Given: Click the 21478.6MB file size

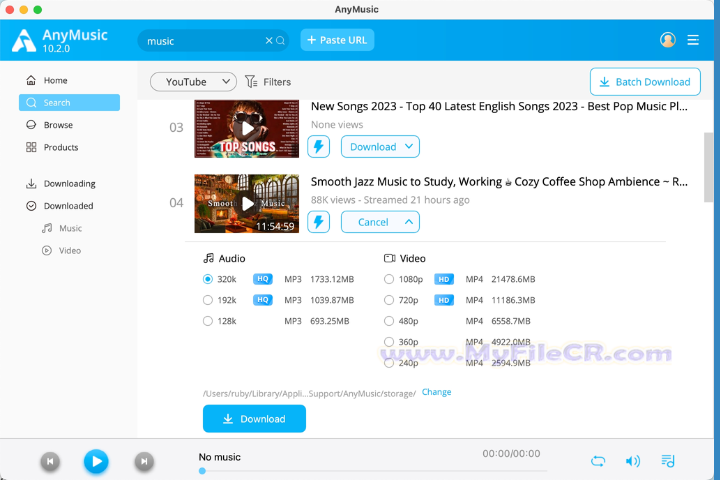Looking at the screenshot, I should (x=513, y=279).
